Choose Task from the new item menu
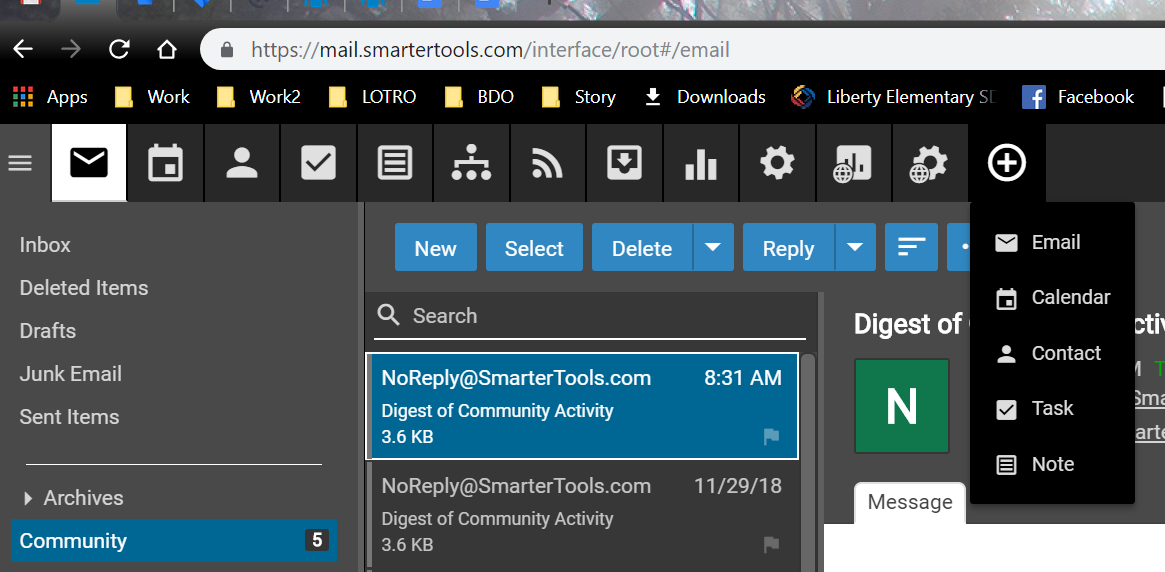 1052,408
